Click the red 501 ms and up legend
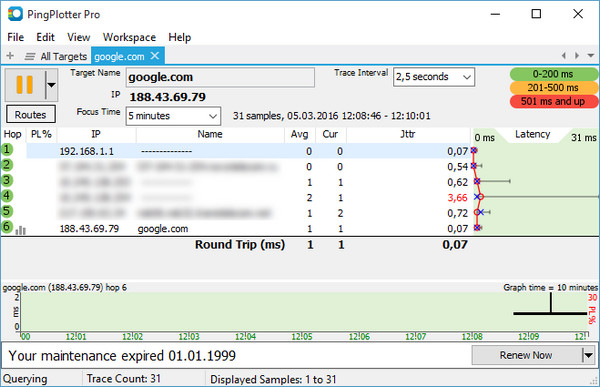The height and width of the screenshot is (387, 600). (x=554, y=101)
